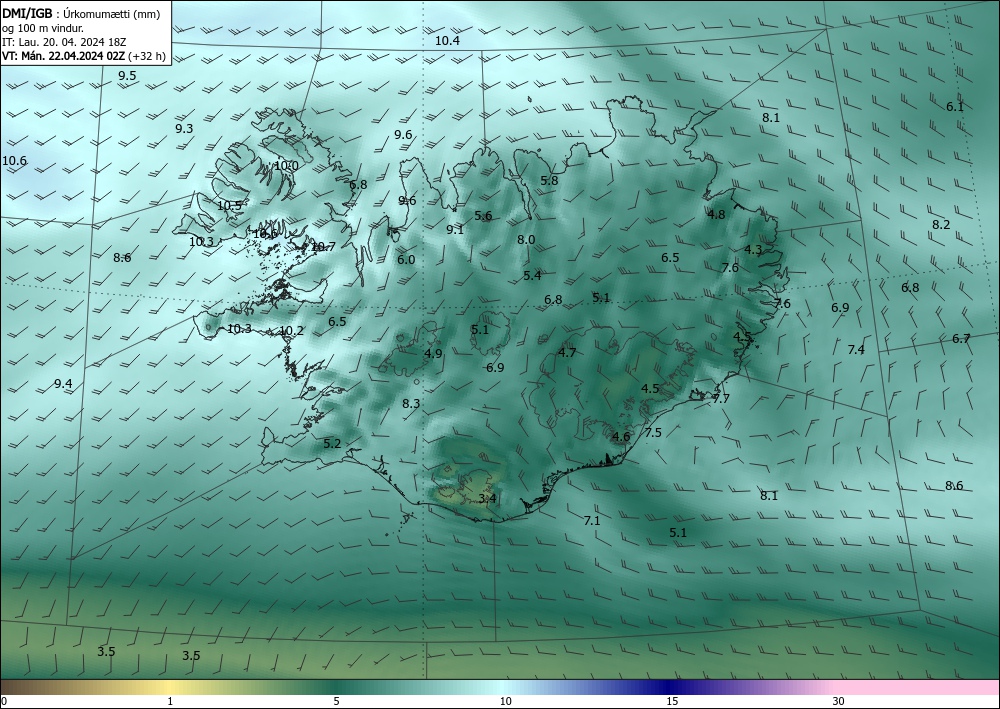
Task: Click the '1' tick label on the colour scale
Action: click(x=170, y=701)
